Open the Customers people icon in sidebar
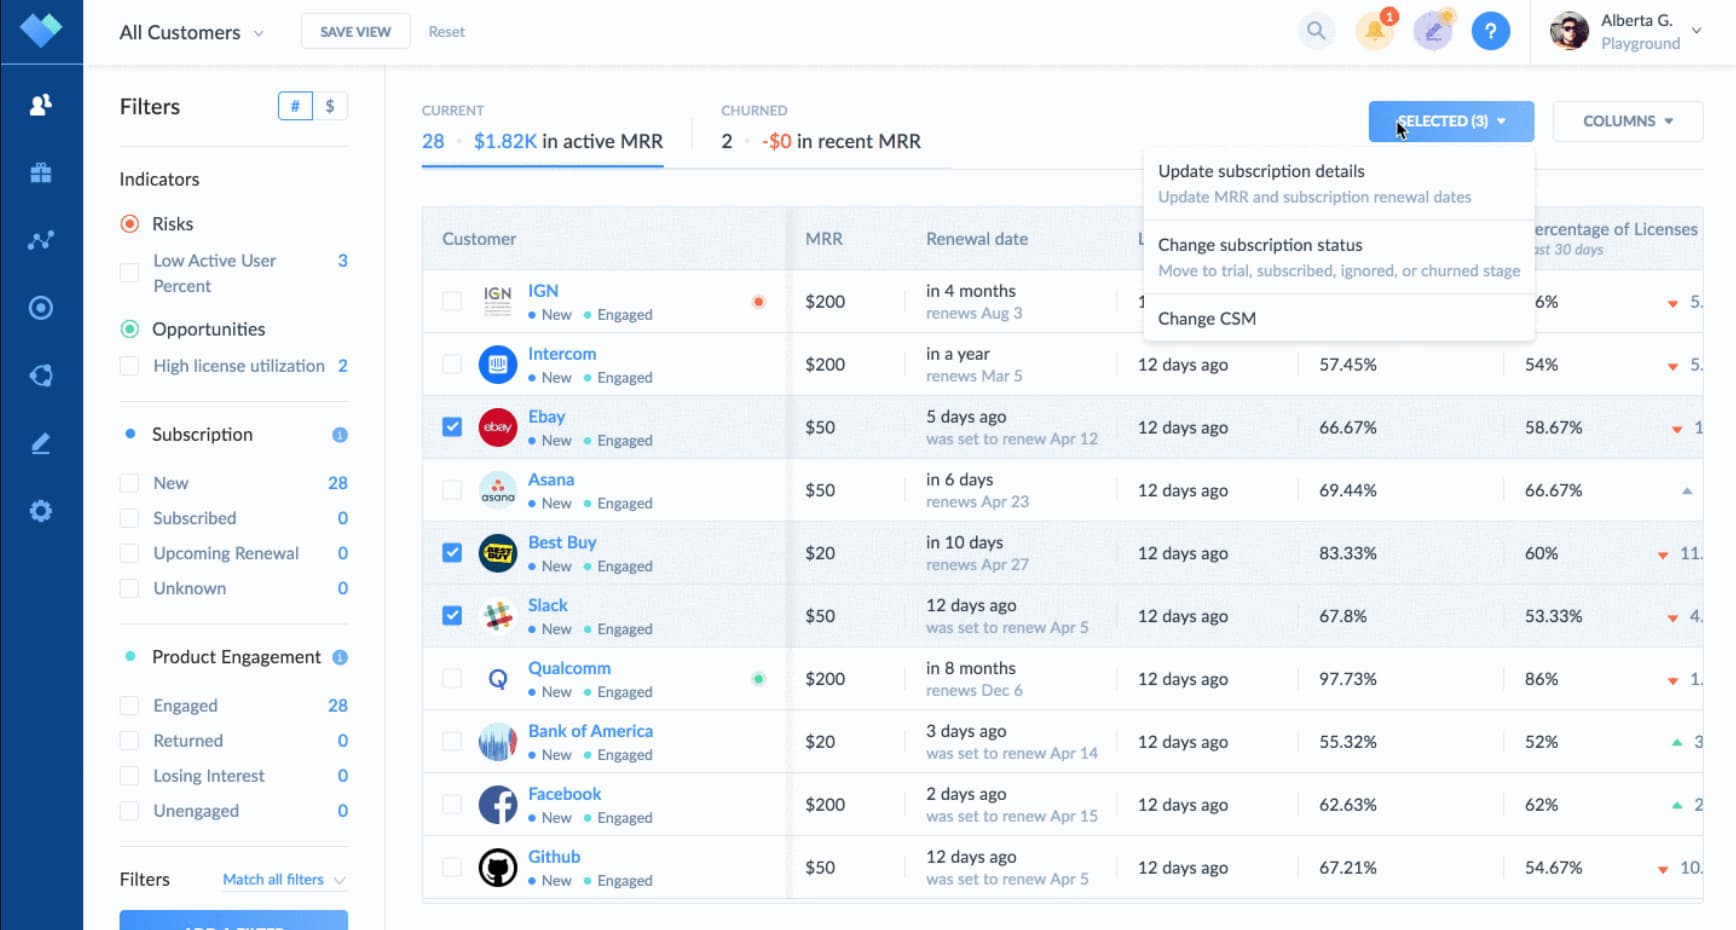 [x=41, y=105]
